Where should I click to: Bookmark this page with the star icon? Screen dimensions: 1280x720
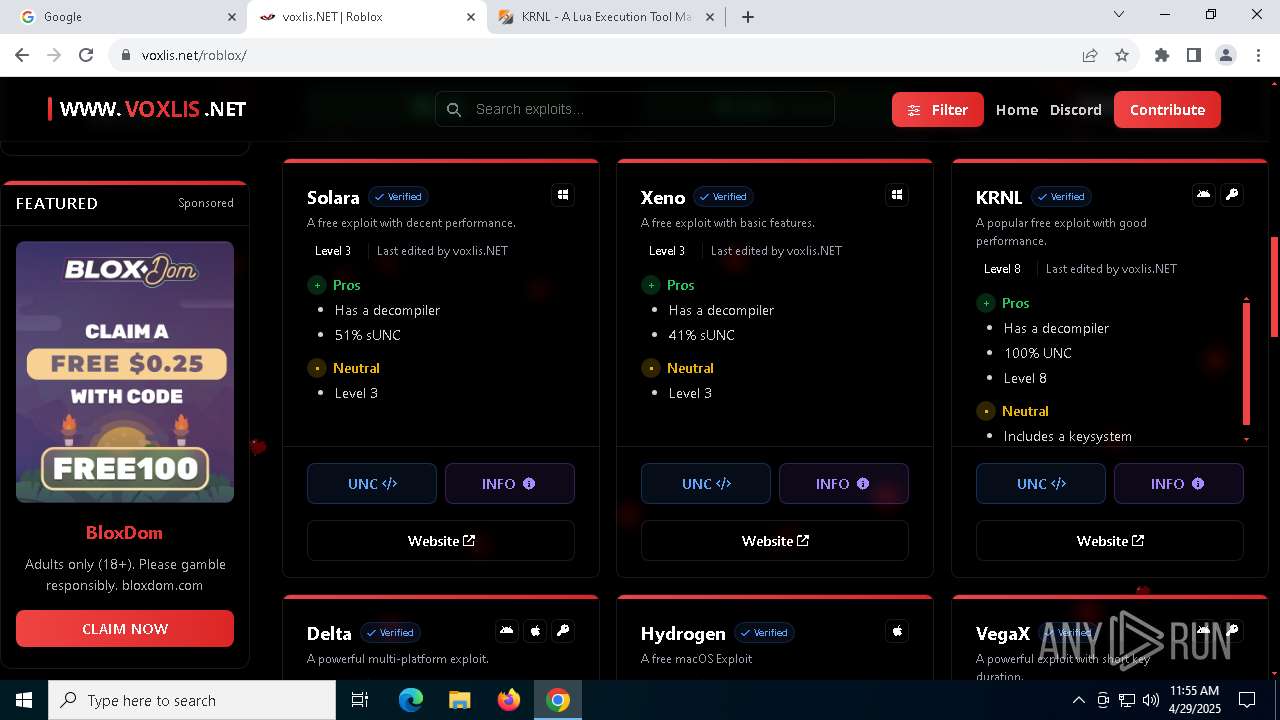click(x=1122, y=55)
